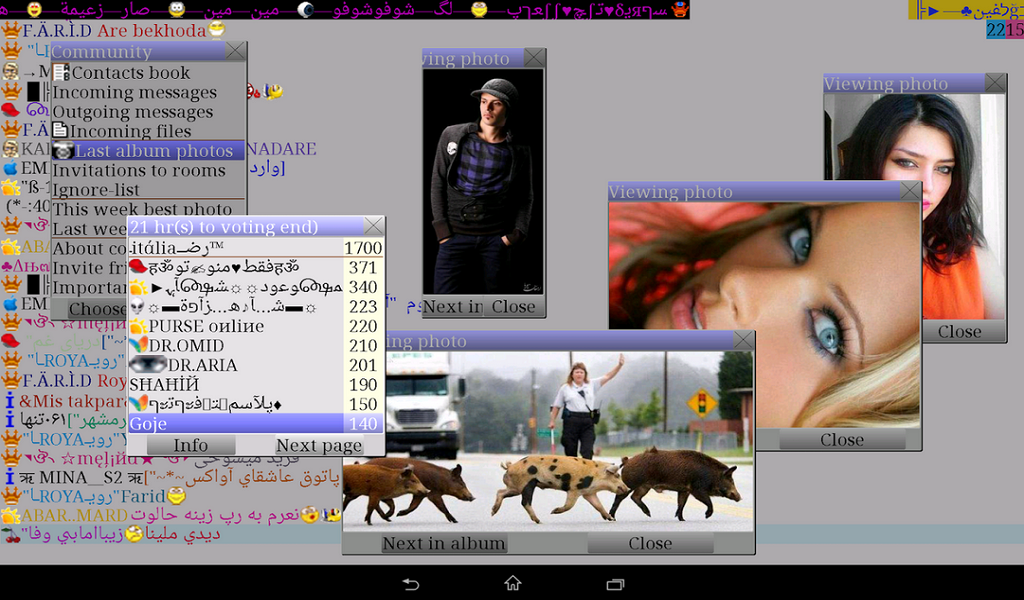Open the Ignore-list entry
Image resolution: width=1024 pixels, height=600 pixels.
coord(148,189)
